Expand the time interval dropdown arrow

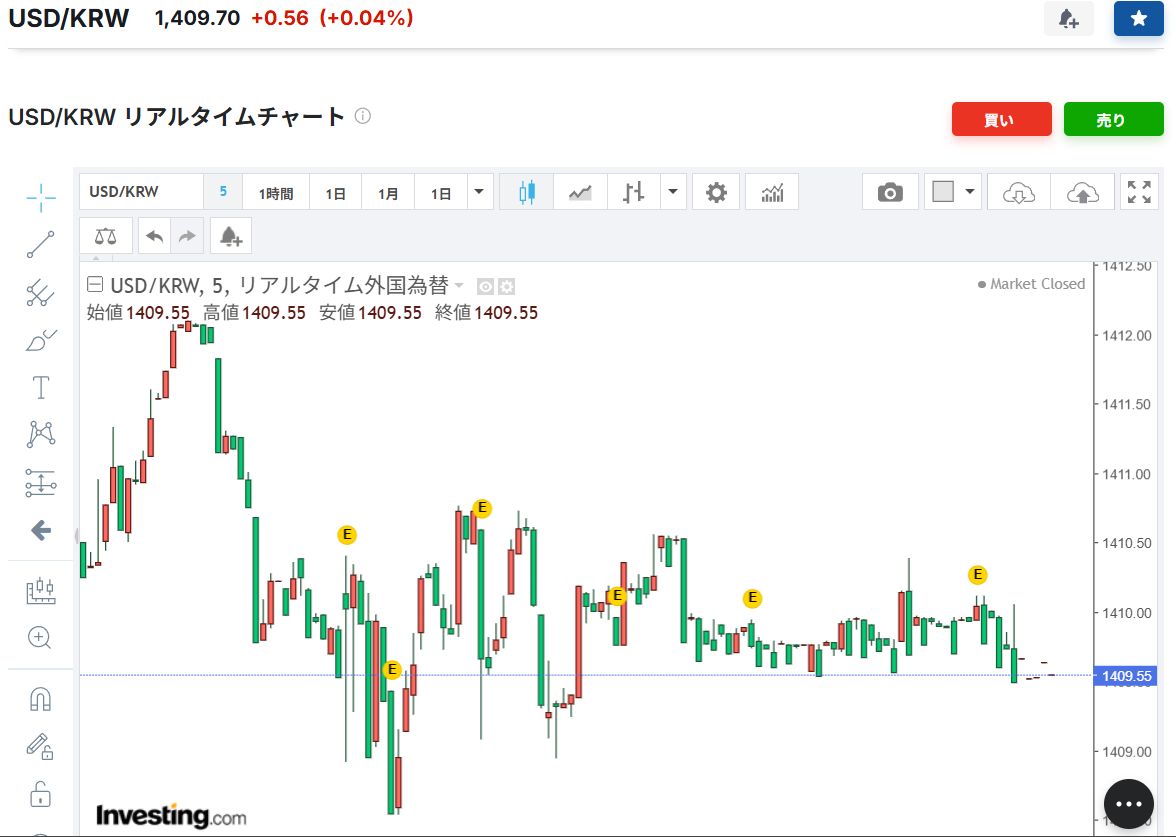(480, 192)
